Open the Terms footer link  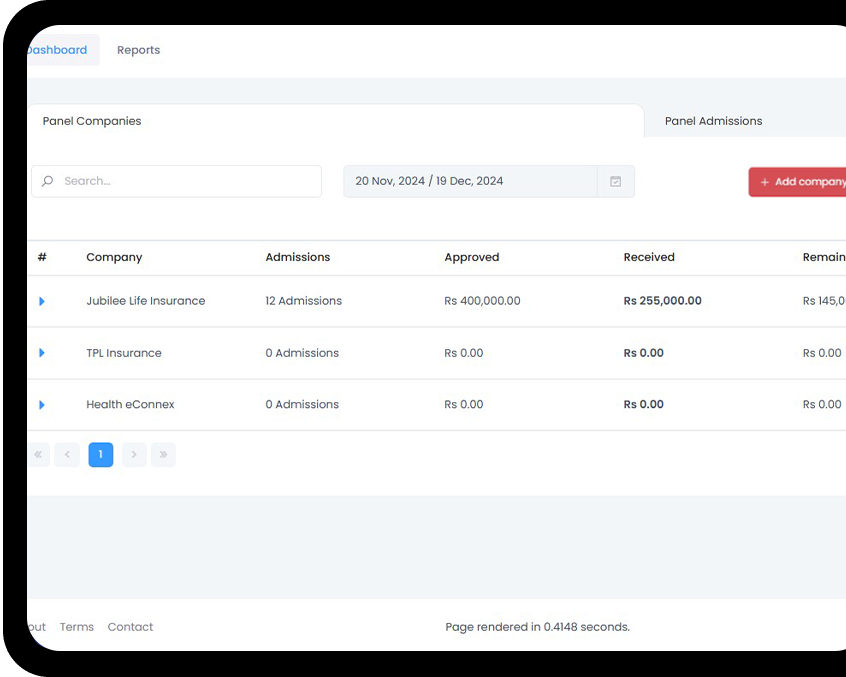(x=76, y=627)
